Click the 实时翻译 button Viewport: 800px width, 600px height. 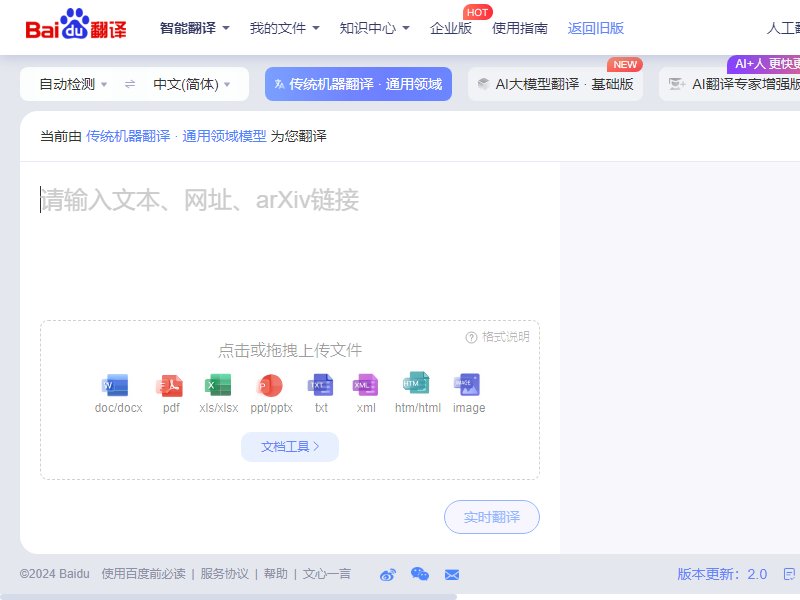click(492, 517)
